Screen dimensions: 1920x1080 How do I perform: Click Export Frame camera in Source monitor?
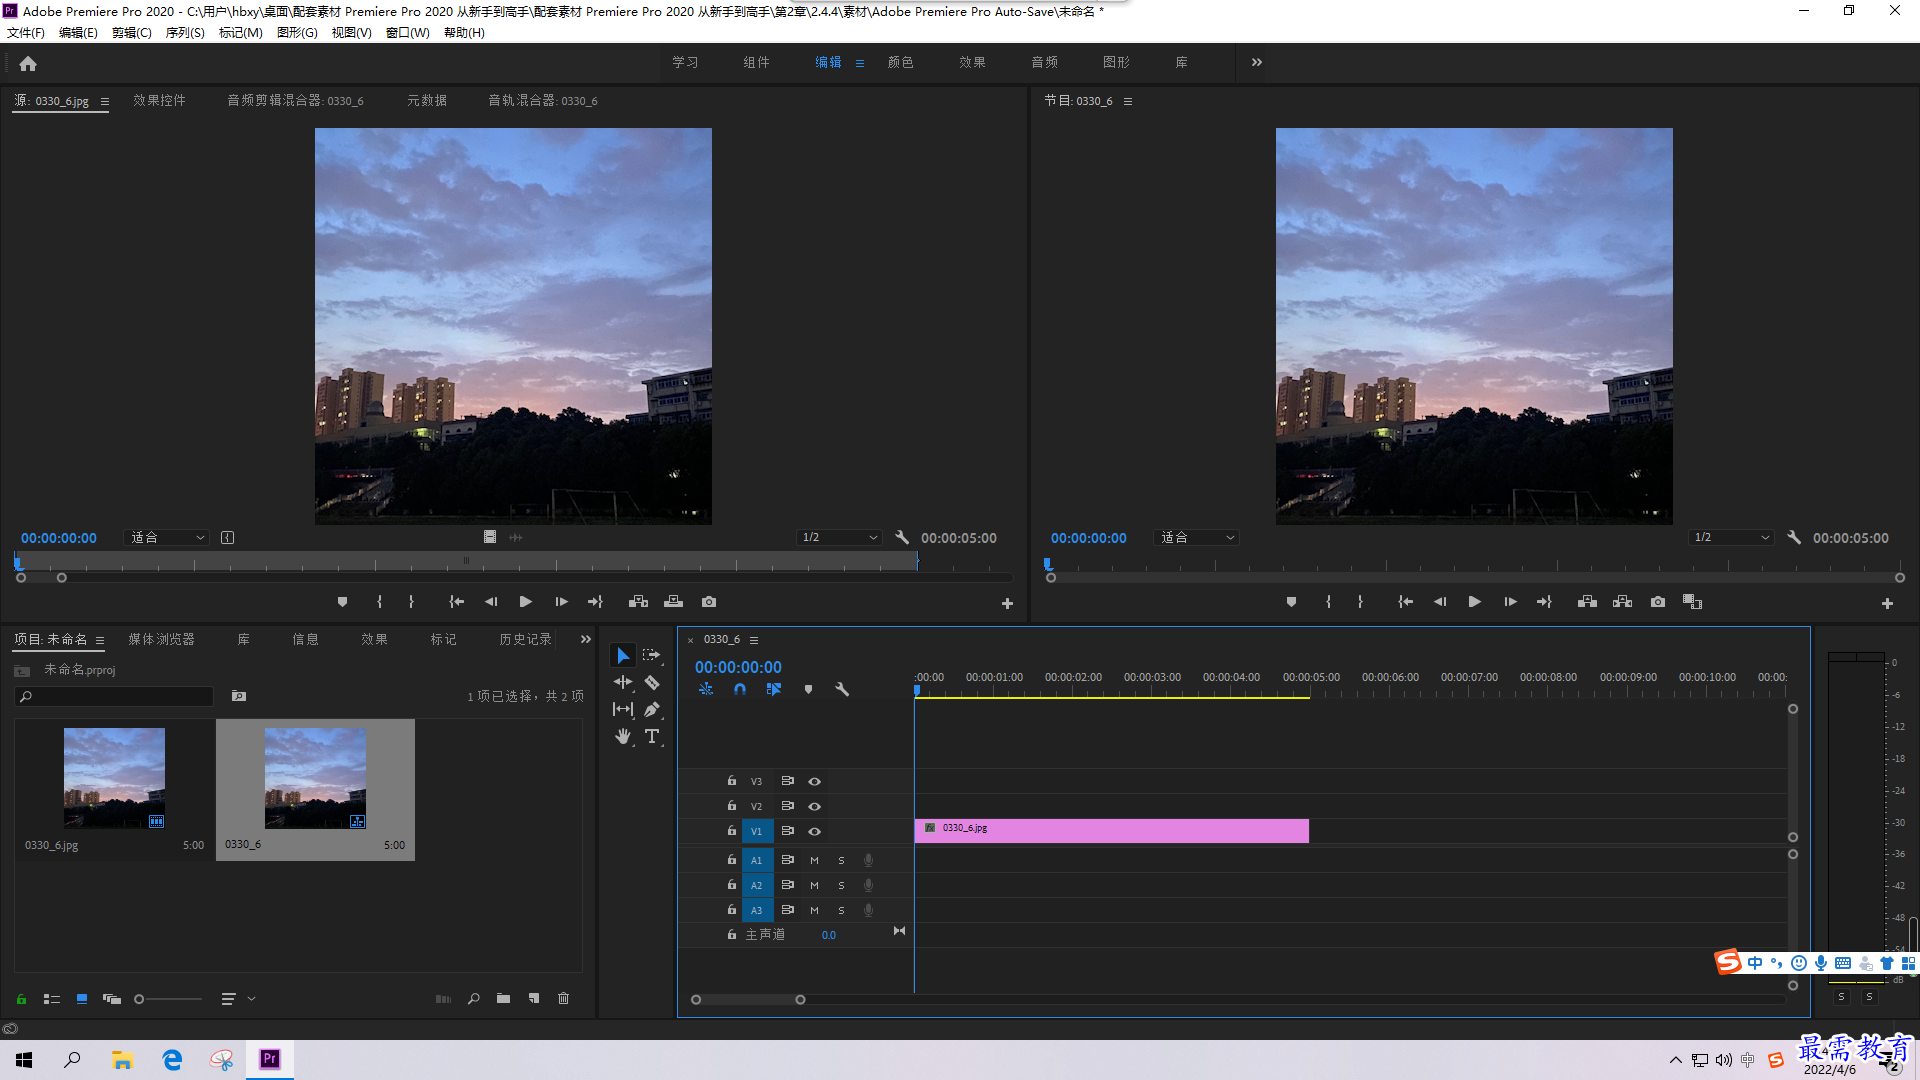[x=709, y=602]
